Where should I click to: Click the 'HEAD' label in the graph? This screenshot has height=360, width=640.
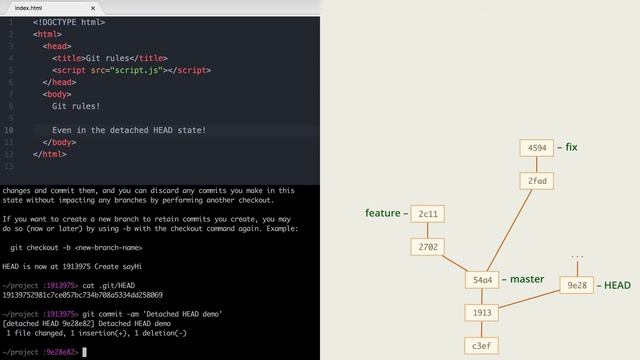pos(617,285)
